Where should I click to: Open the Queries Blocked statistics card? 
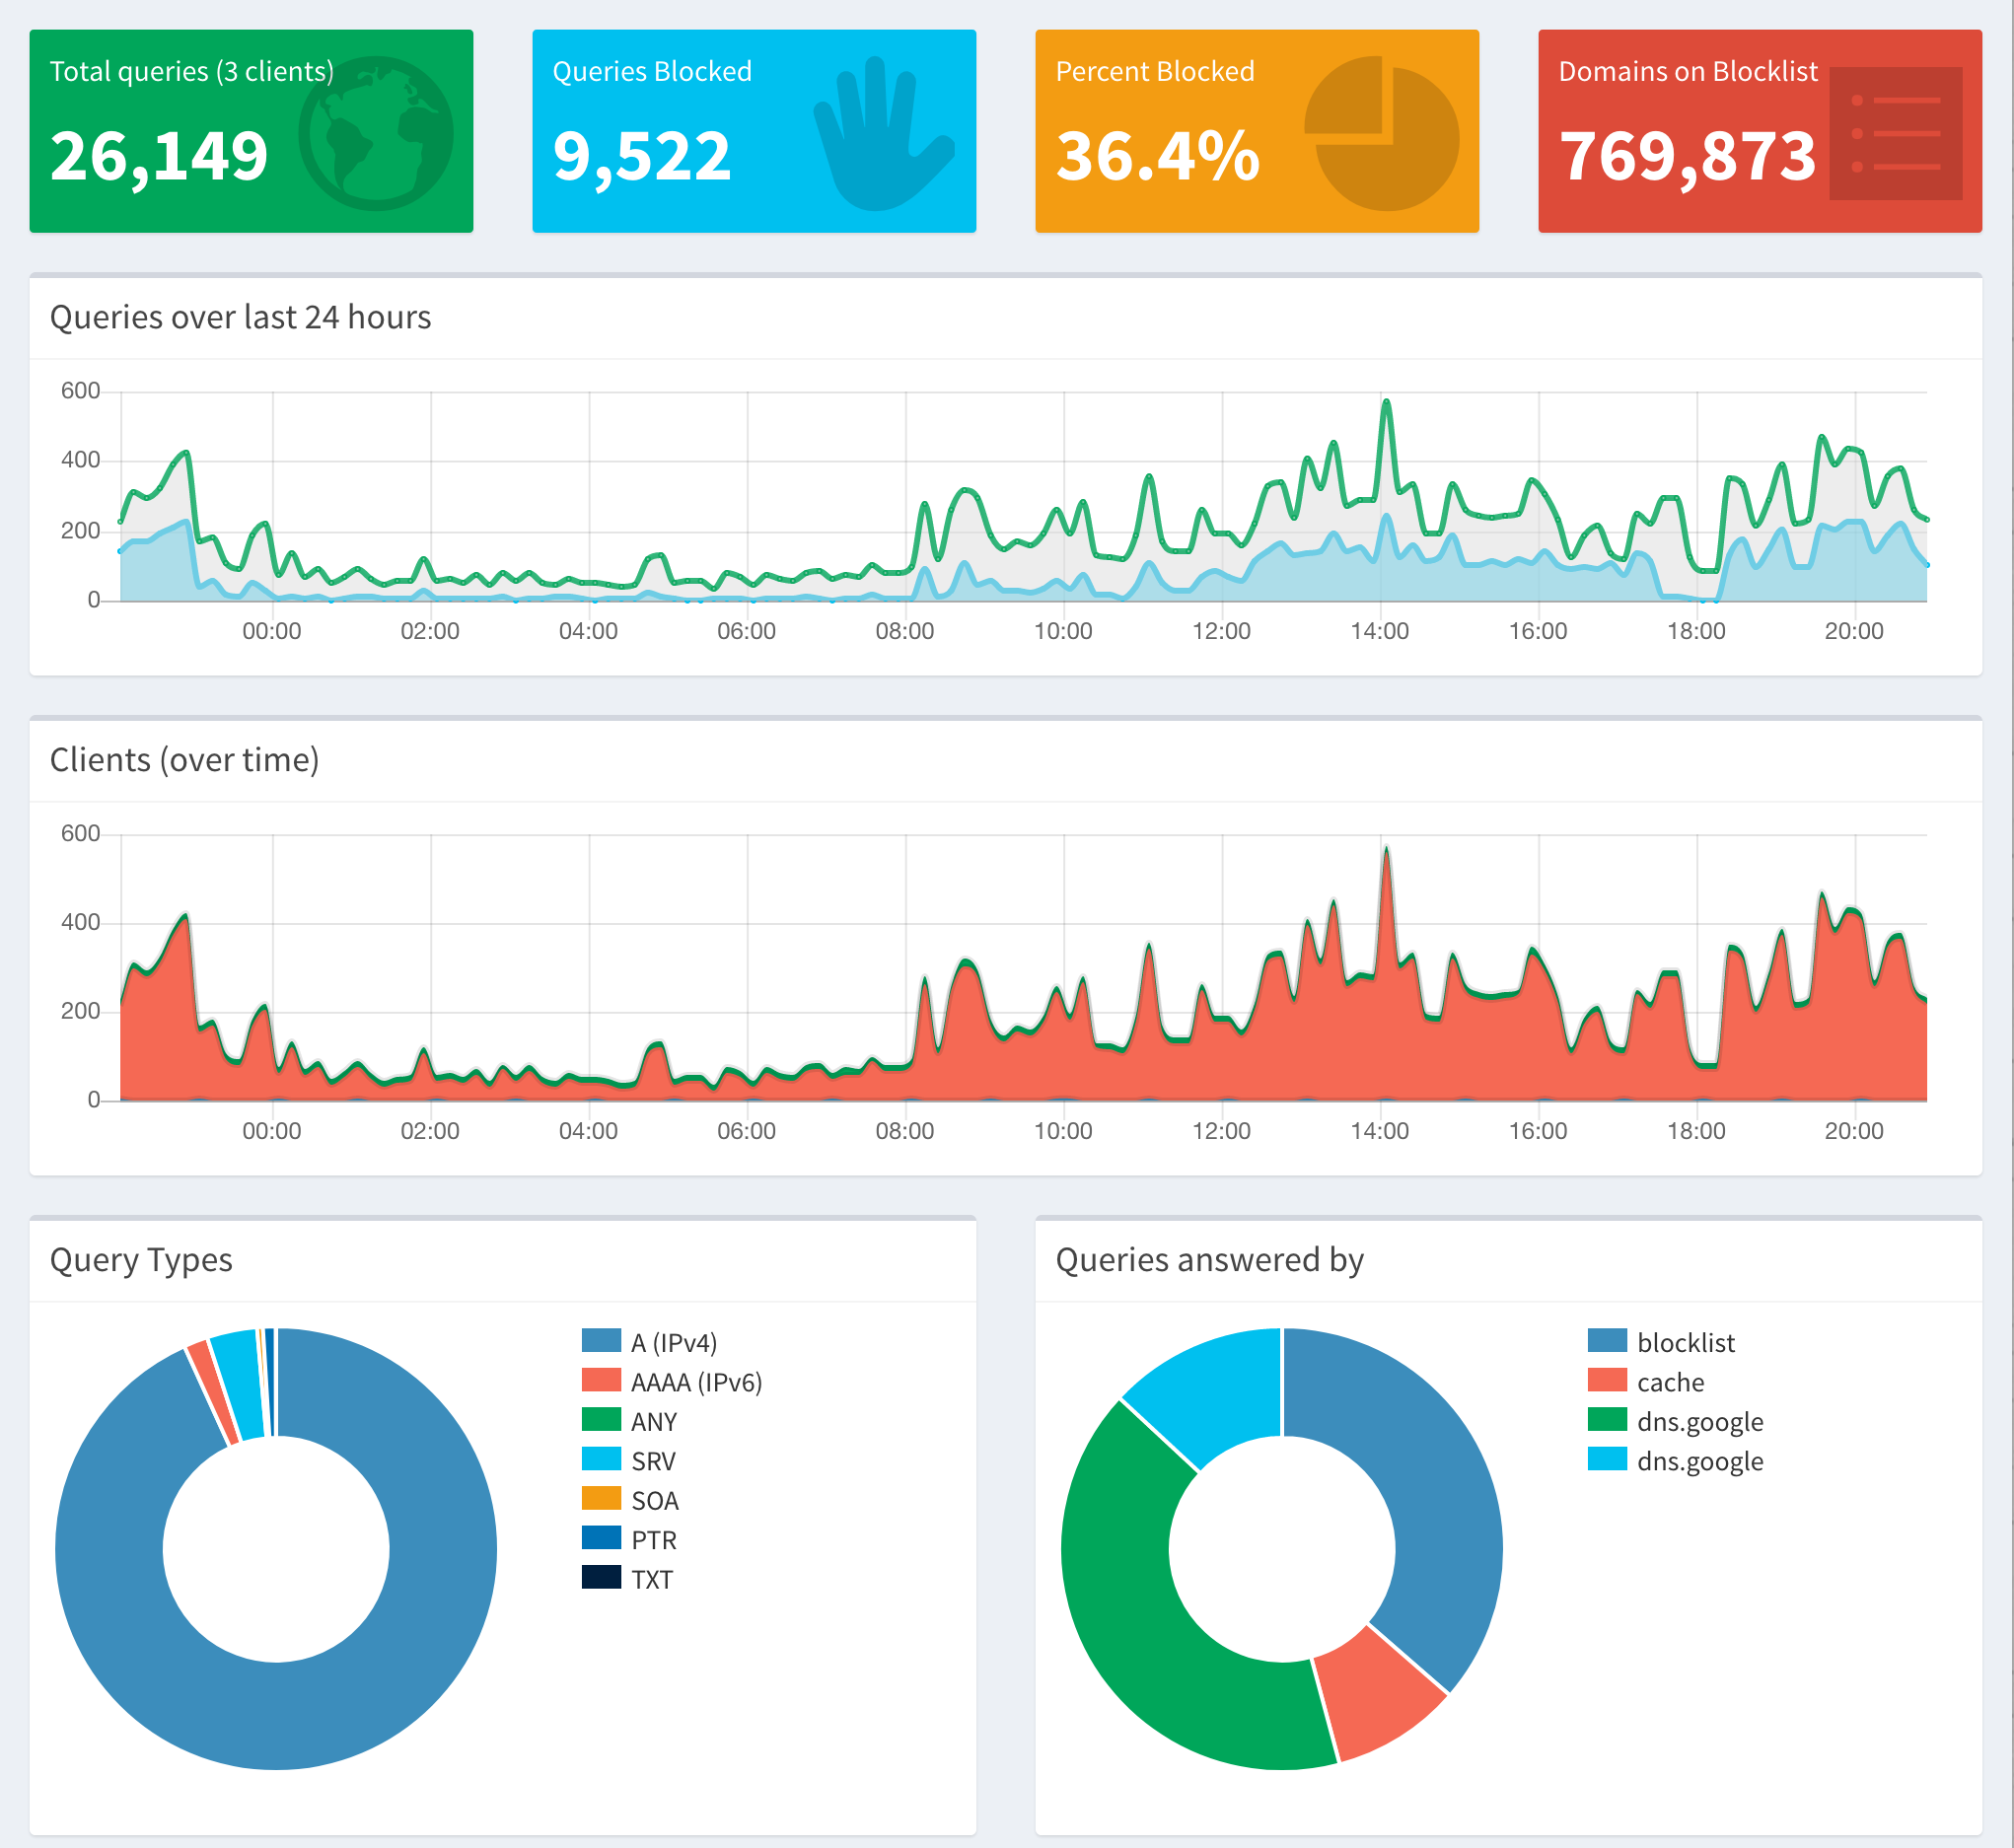755,130
